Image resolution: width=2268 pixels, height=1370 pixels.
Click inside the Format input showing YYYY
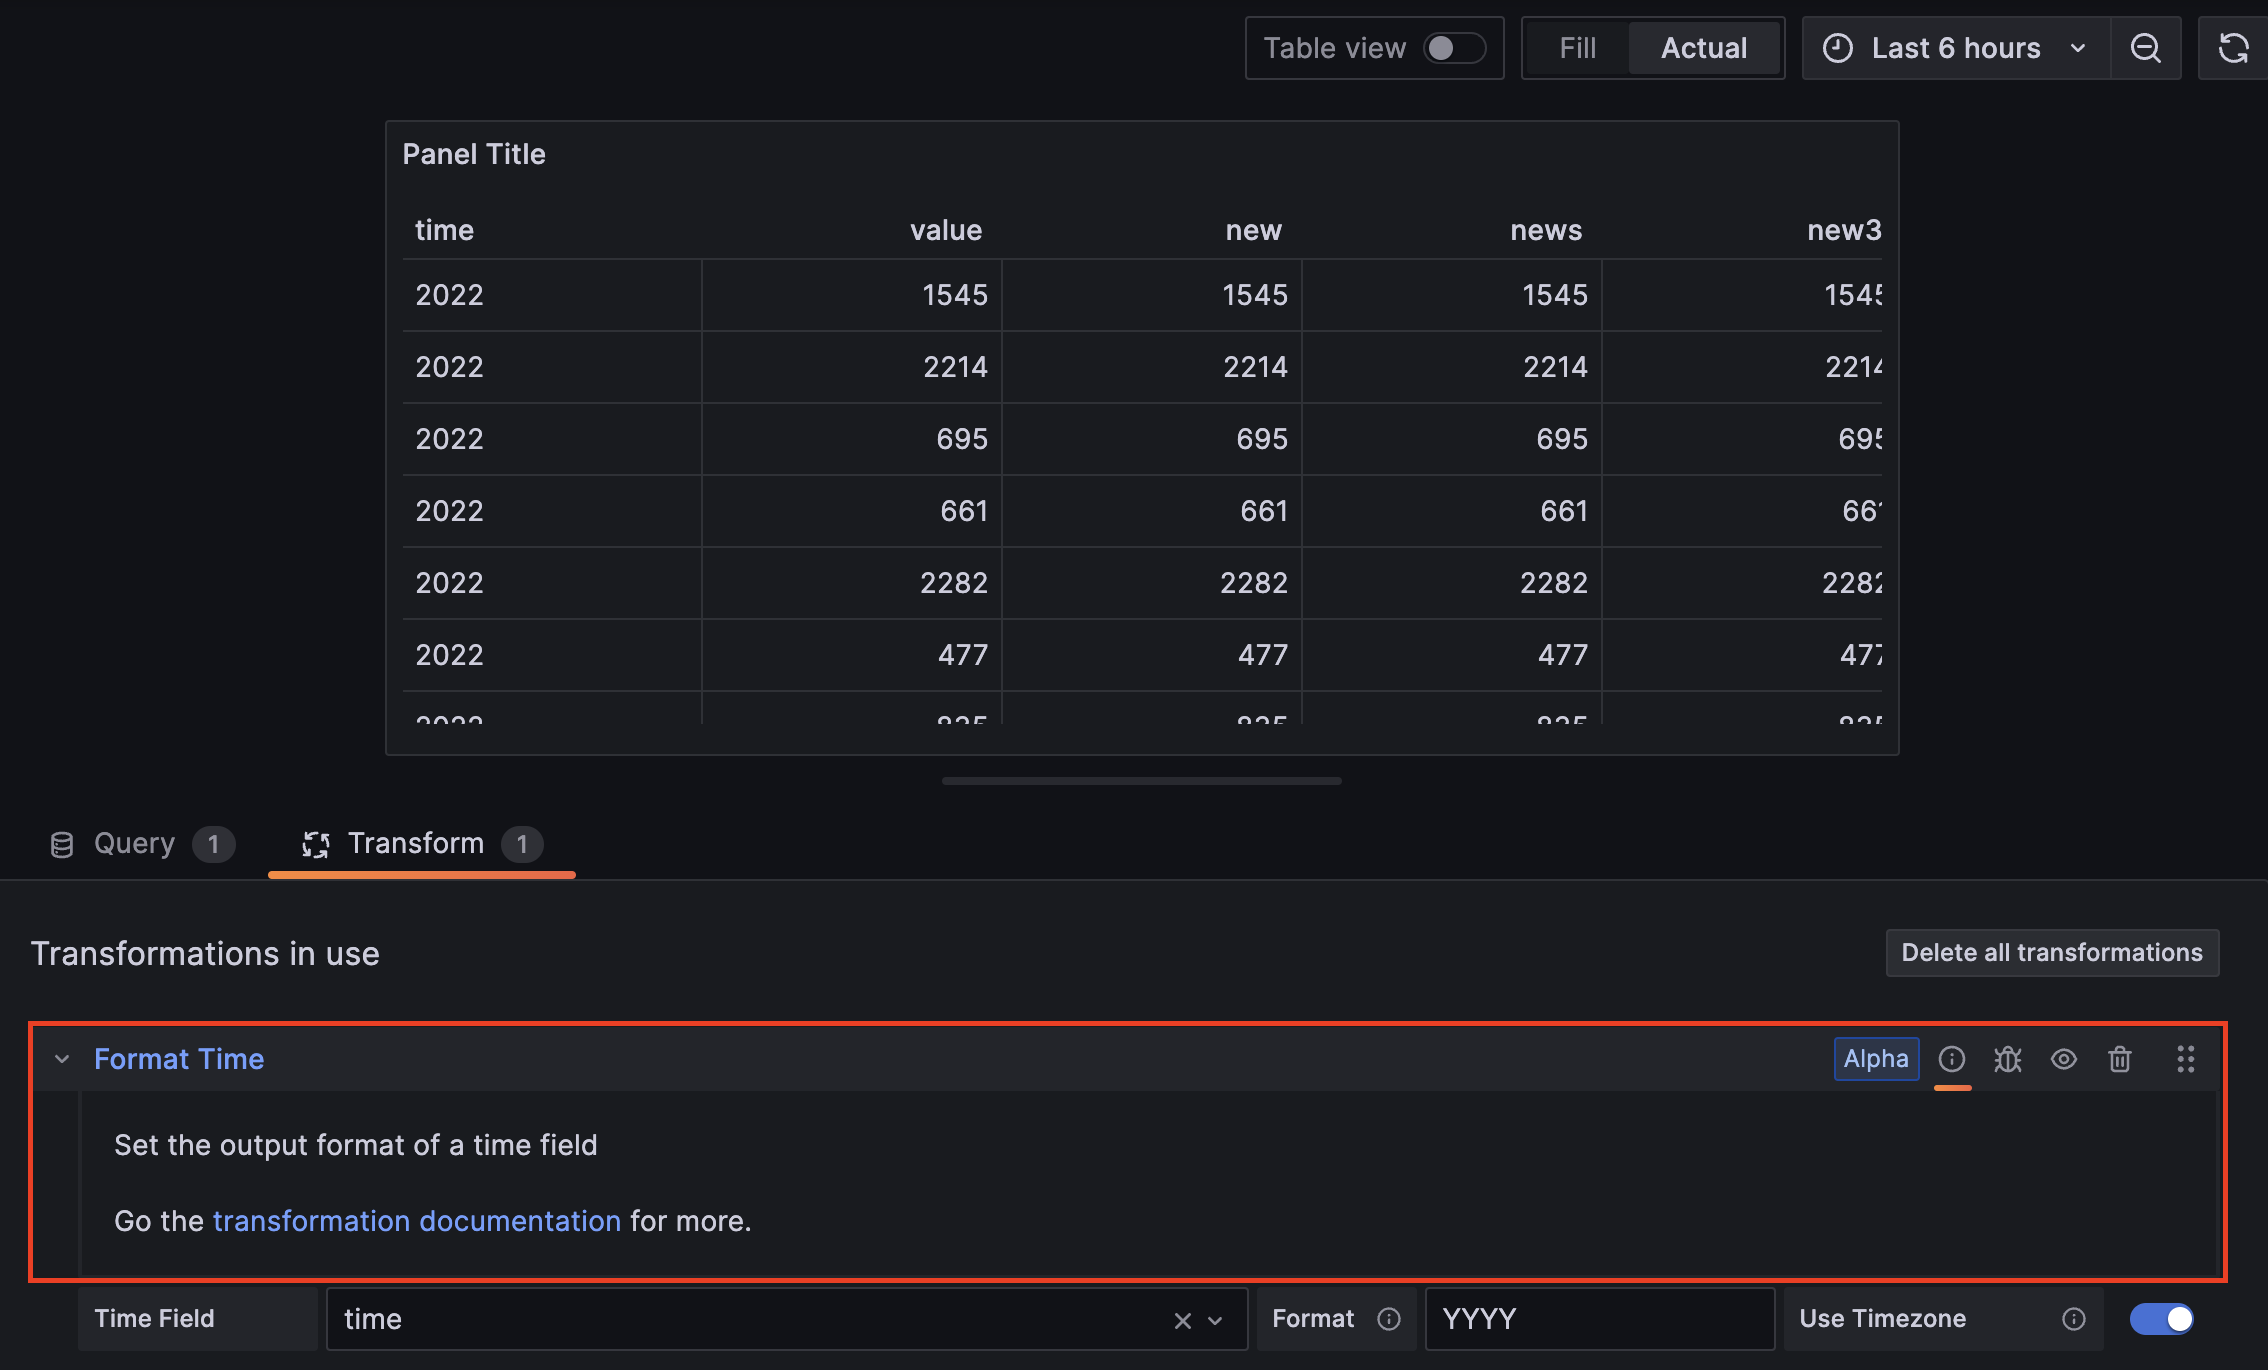click(1600, 1319)
